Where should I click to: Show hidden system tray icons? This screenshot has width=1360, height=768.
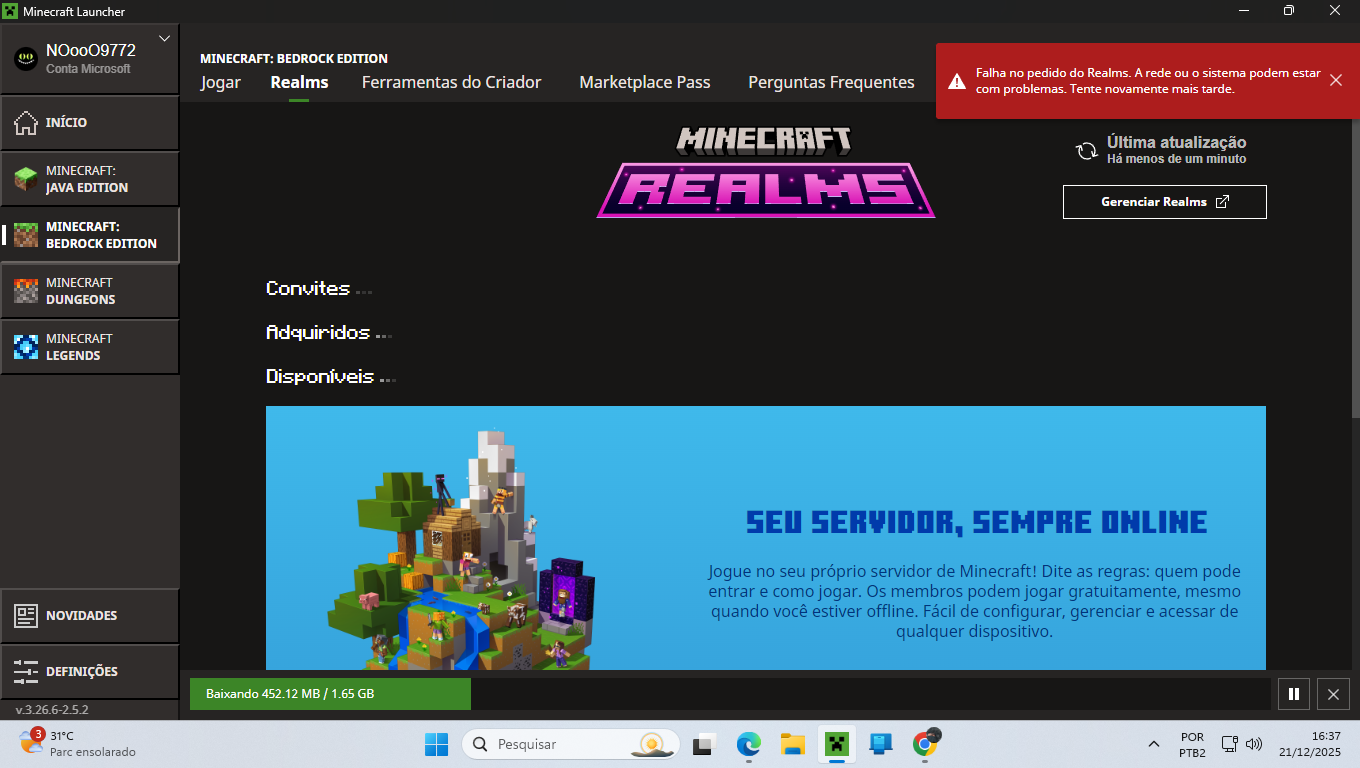tap(1154, 744)
